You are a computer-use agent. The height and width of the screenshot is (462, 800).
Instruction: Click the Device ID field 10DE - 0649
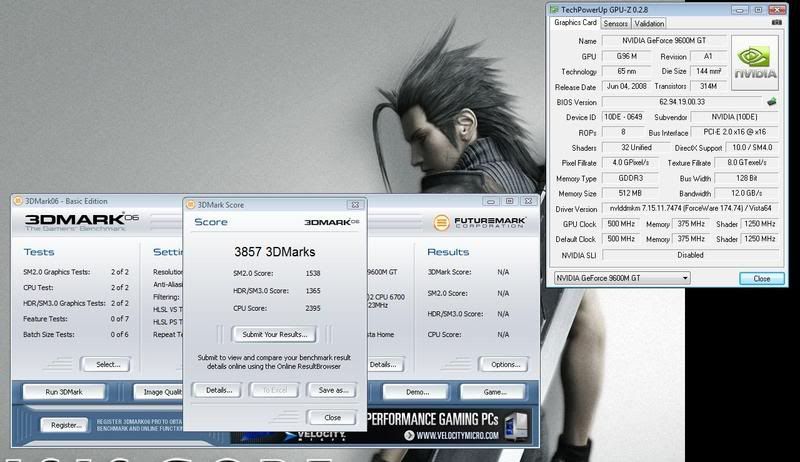[623, 117]
